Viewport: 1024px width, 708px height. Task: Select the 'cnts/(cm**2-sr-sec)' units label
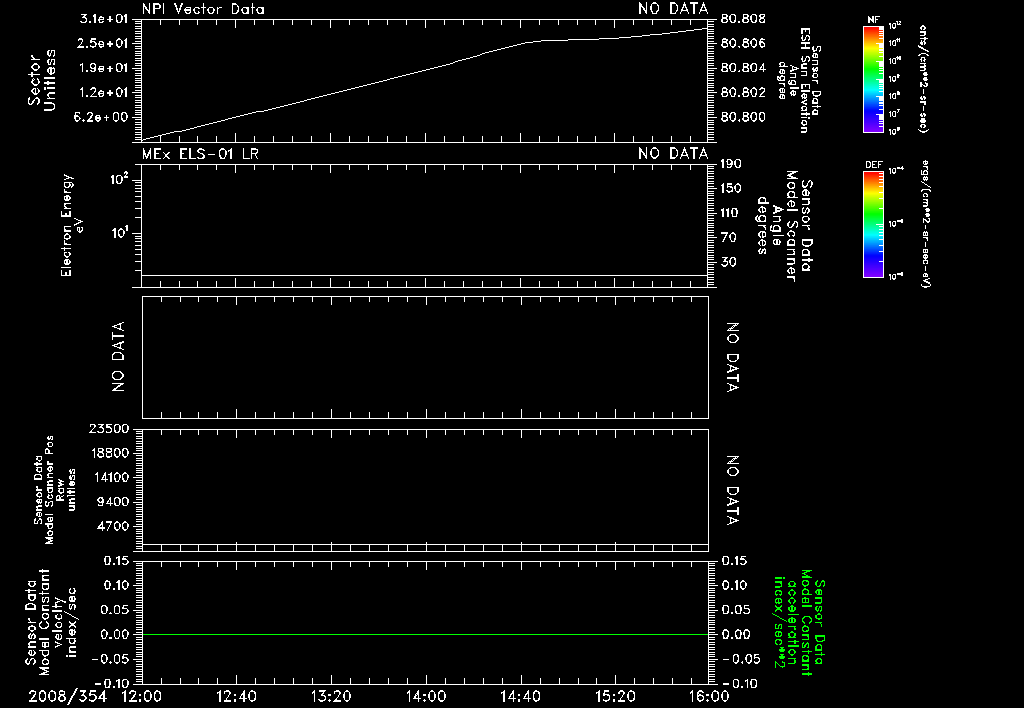[923, 79]
